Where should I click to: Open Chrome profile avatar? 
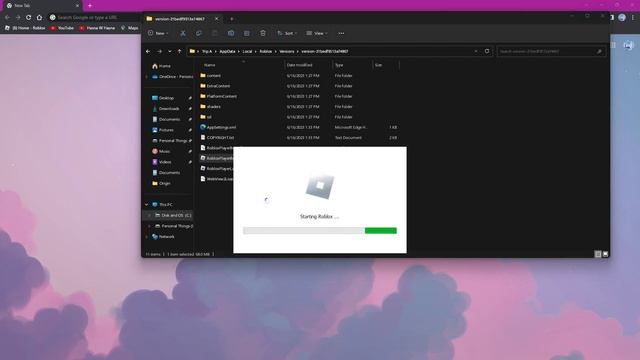coord(622,17)
